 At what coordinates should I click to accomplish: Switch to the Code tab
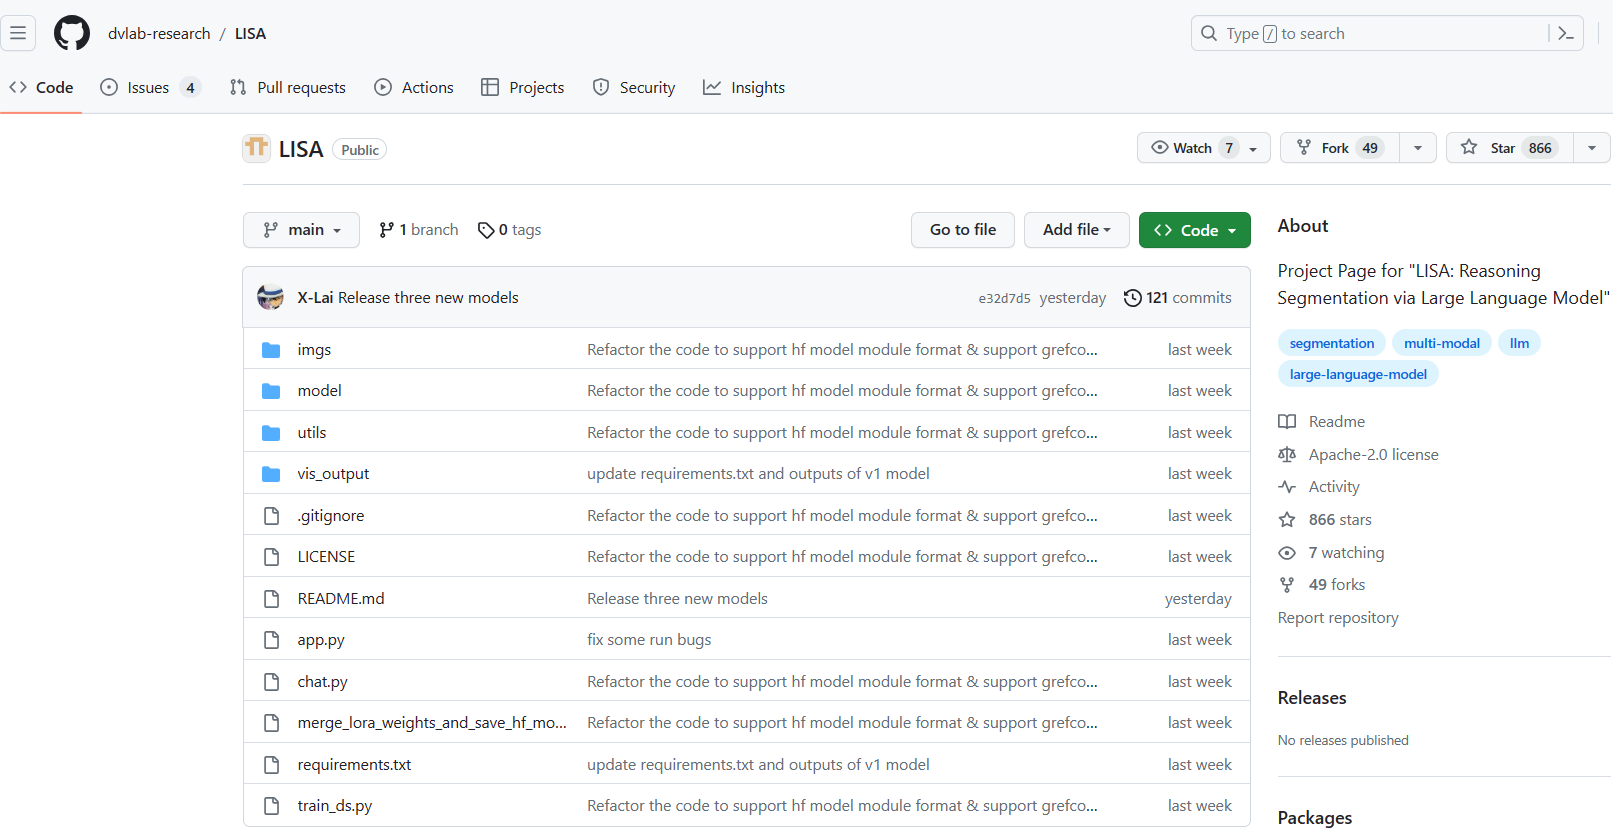[41, 88]
